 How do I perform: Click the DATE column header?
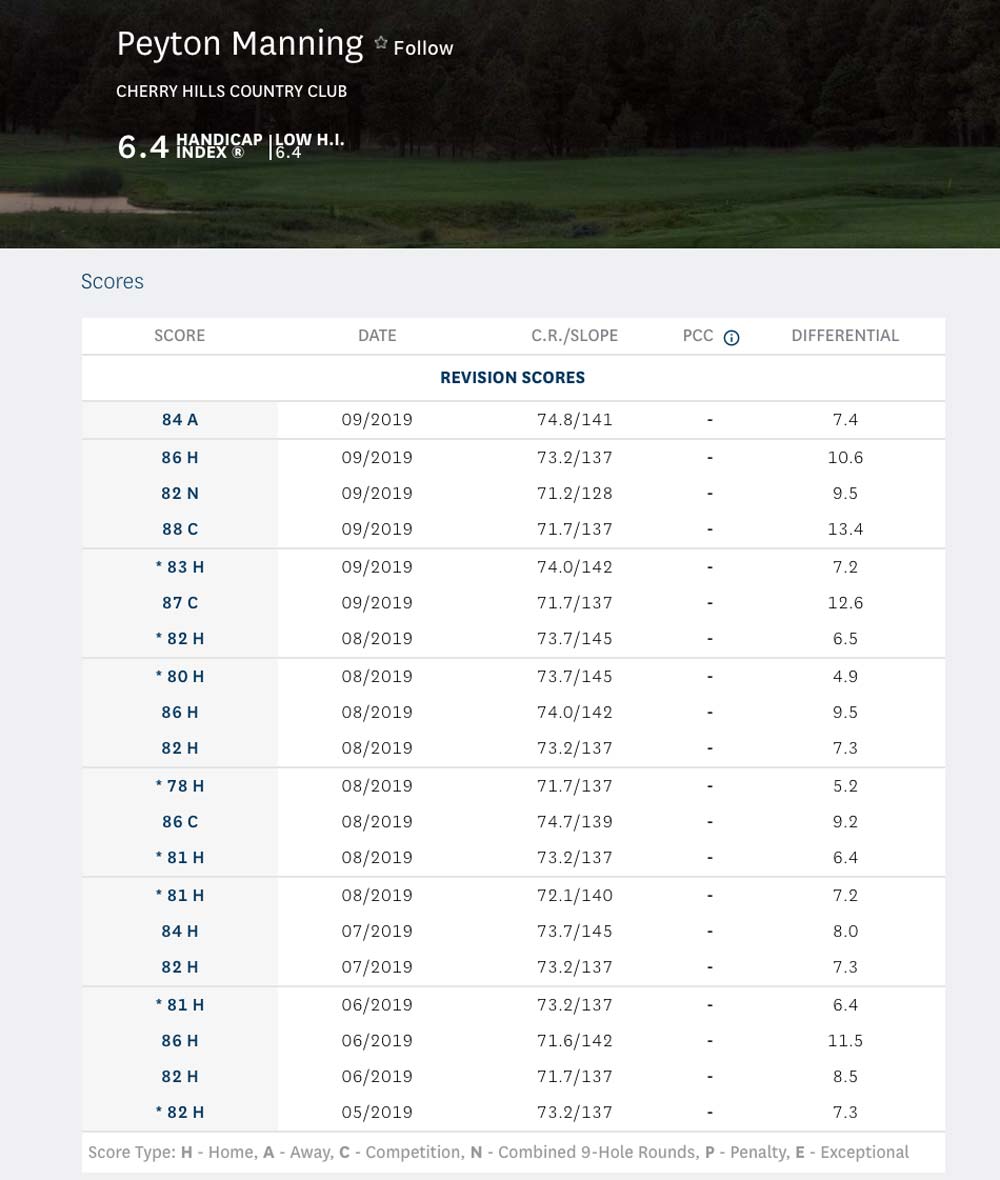click(377, 336)
